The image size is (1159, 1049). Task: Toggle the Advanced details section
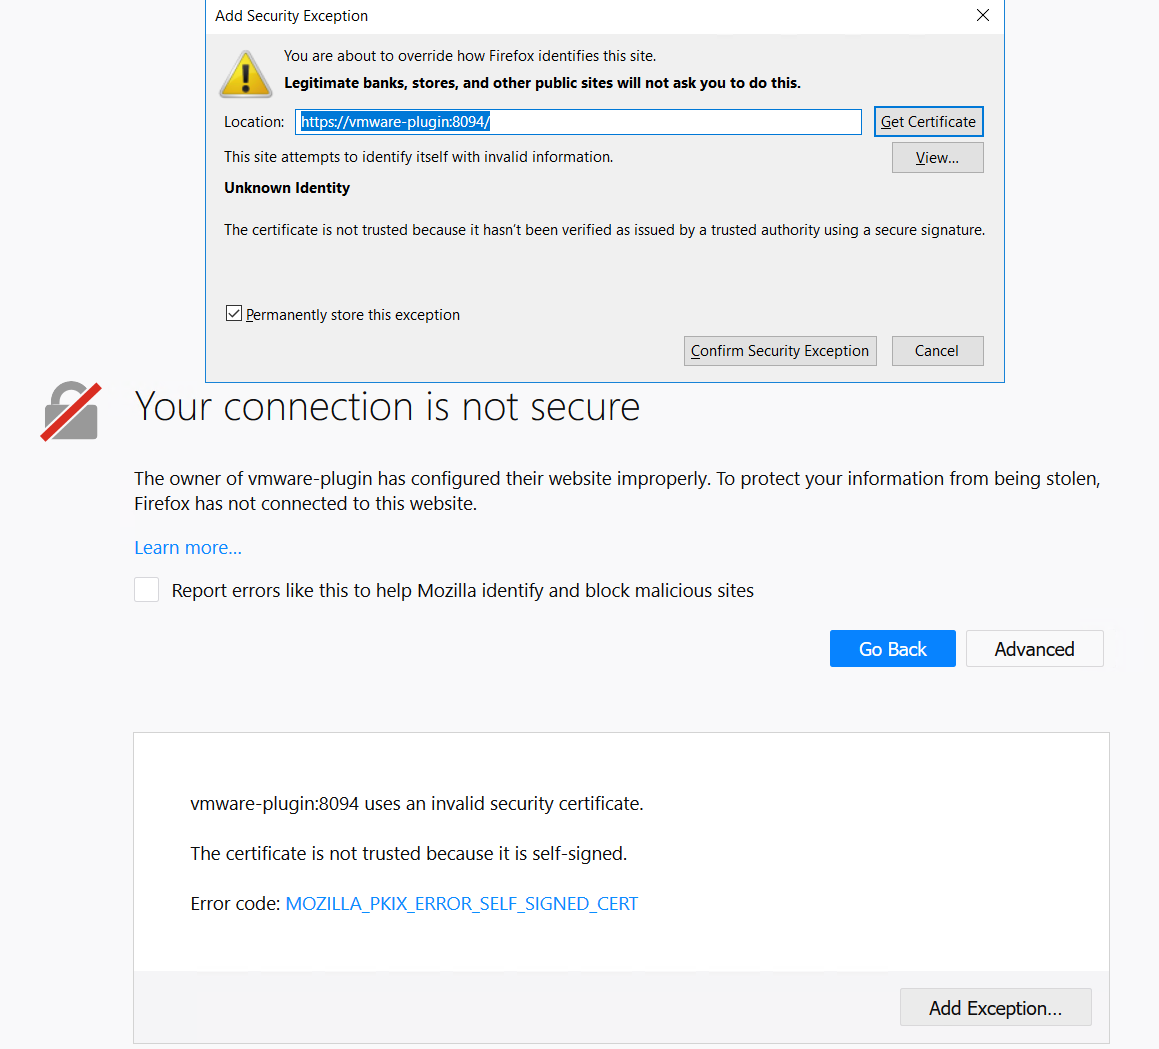click(x=1034, y=649)
